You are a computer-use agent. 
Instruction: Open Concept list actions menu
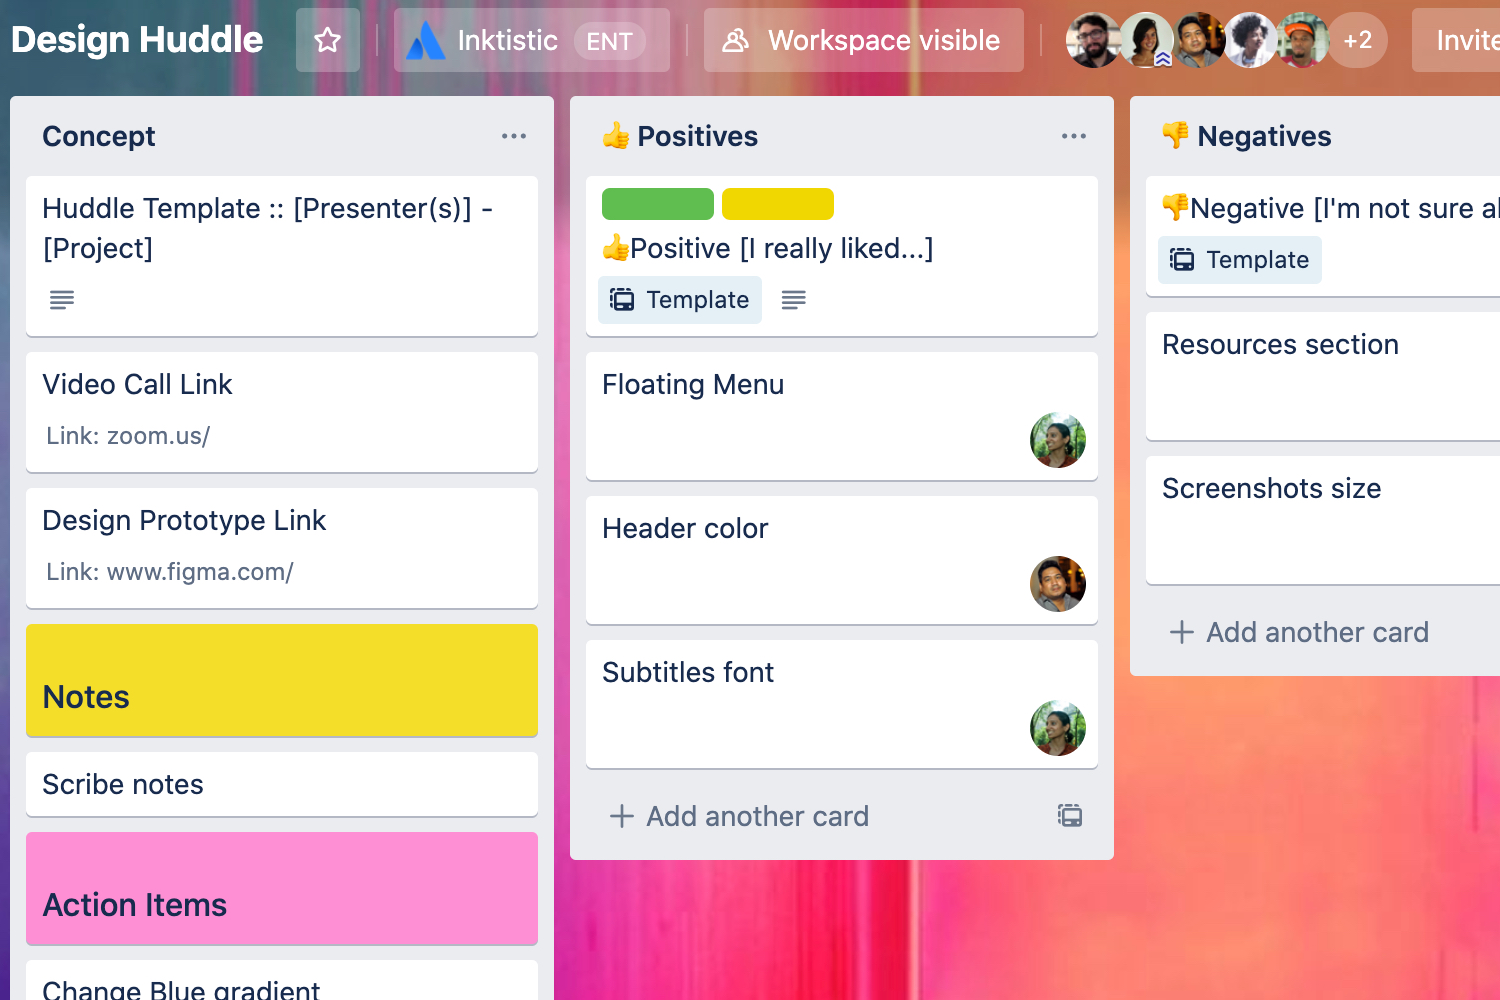[x=514, y=136]
